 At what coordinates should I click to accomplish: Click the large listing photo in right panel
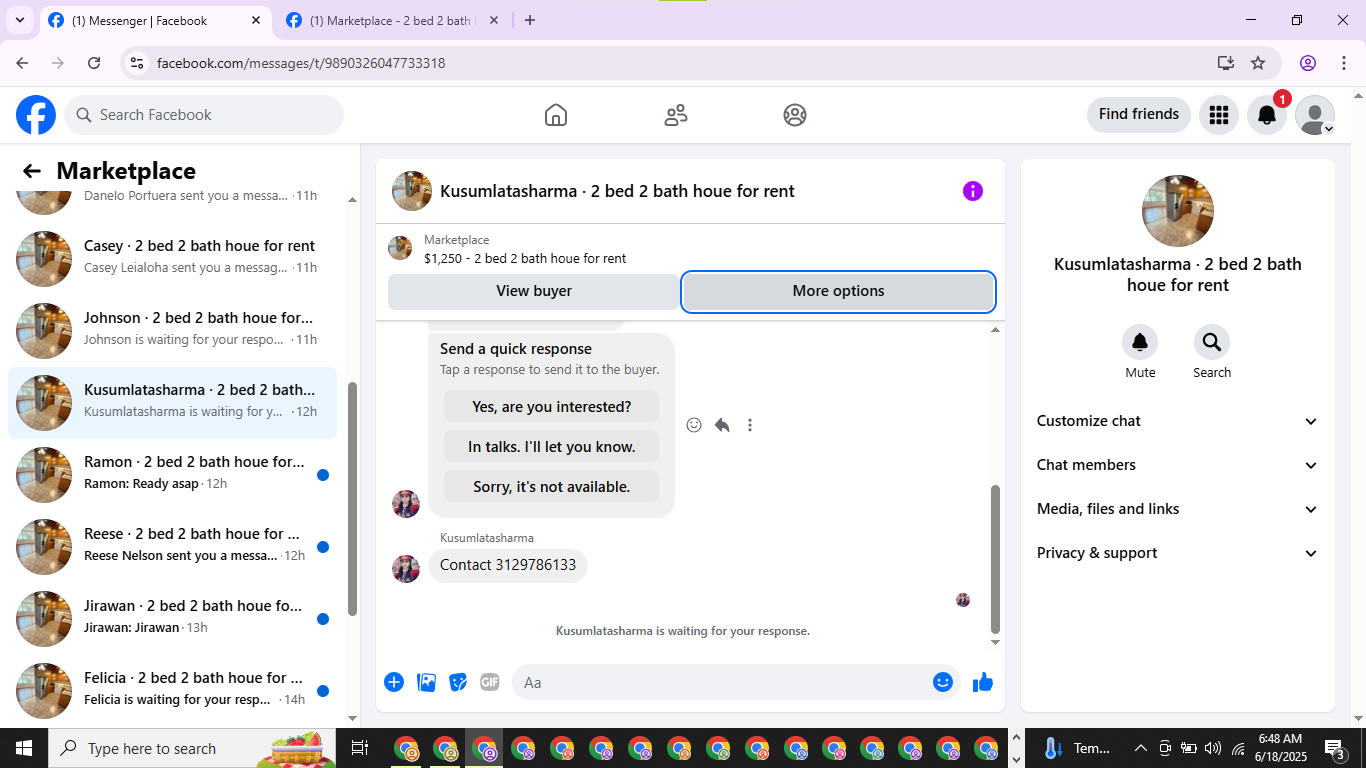1178,211
